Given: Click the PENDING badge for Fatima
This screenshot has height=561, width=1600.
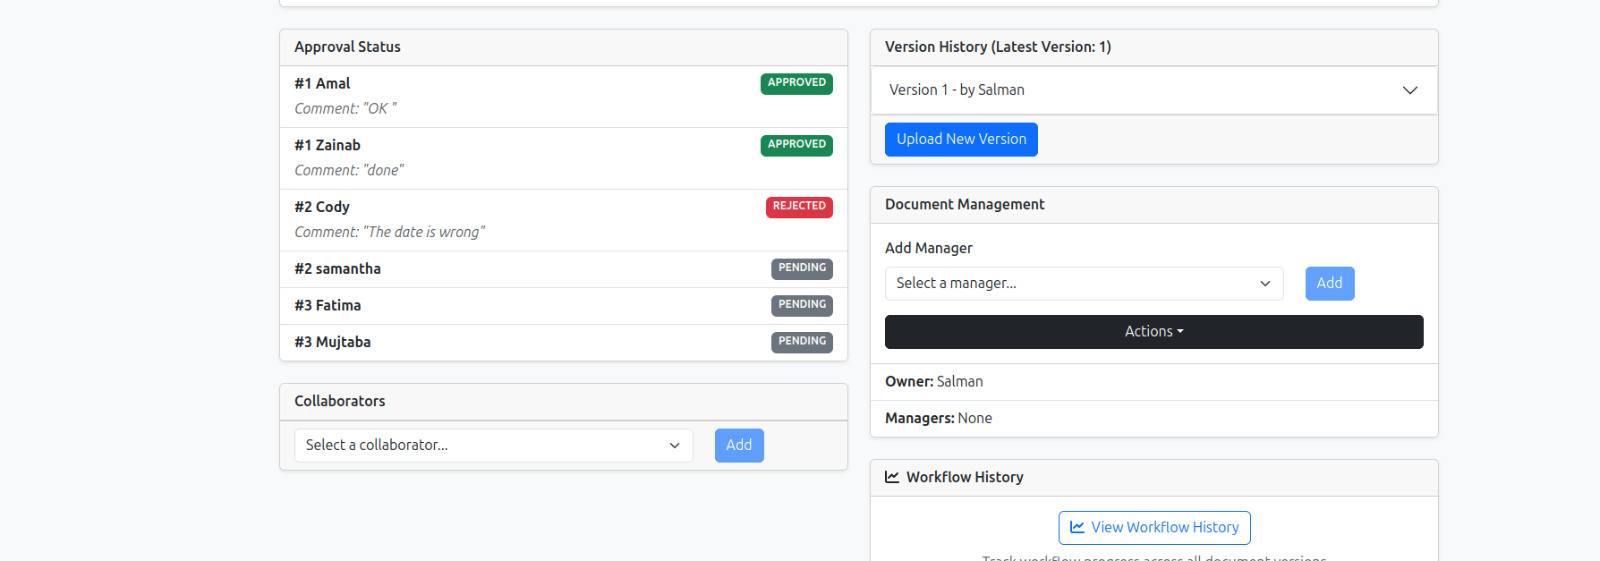Looking at the screenshot, I should pyautogui.click(x=802, y=305).
